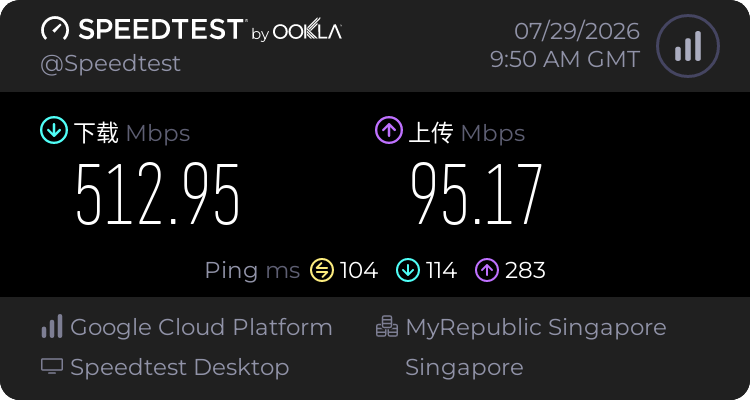
Task: Click the cyan download ping icon beside 114
Action: click(408, 270)
